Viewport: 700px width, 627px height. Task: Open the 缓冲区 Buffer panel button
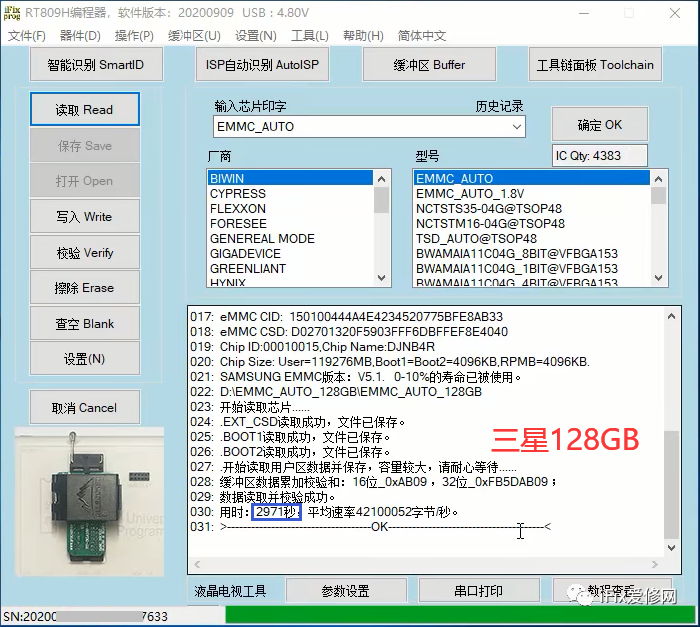coord(429,65)
